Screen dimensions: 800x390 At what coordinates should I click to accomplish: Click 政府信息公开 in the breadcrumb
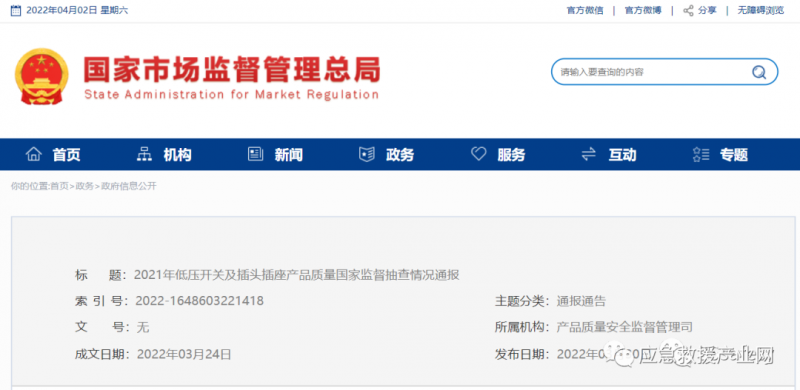(129, 186)
